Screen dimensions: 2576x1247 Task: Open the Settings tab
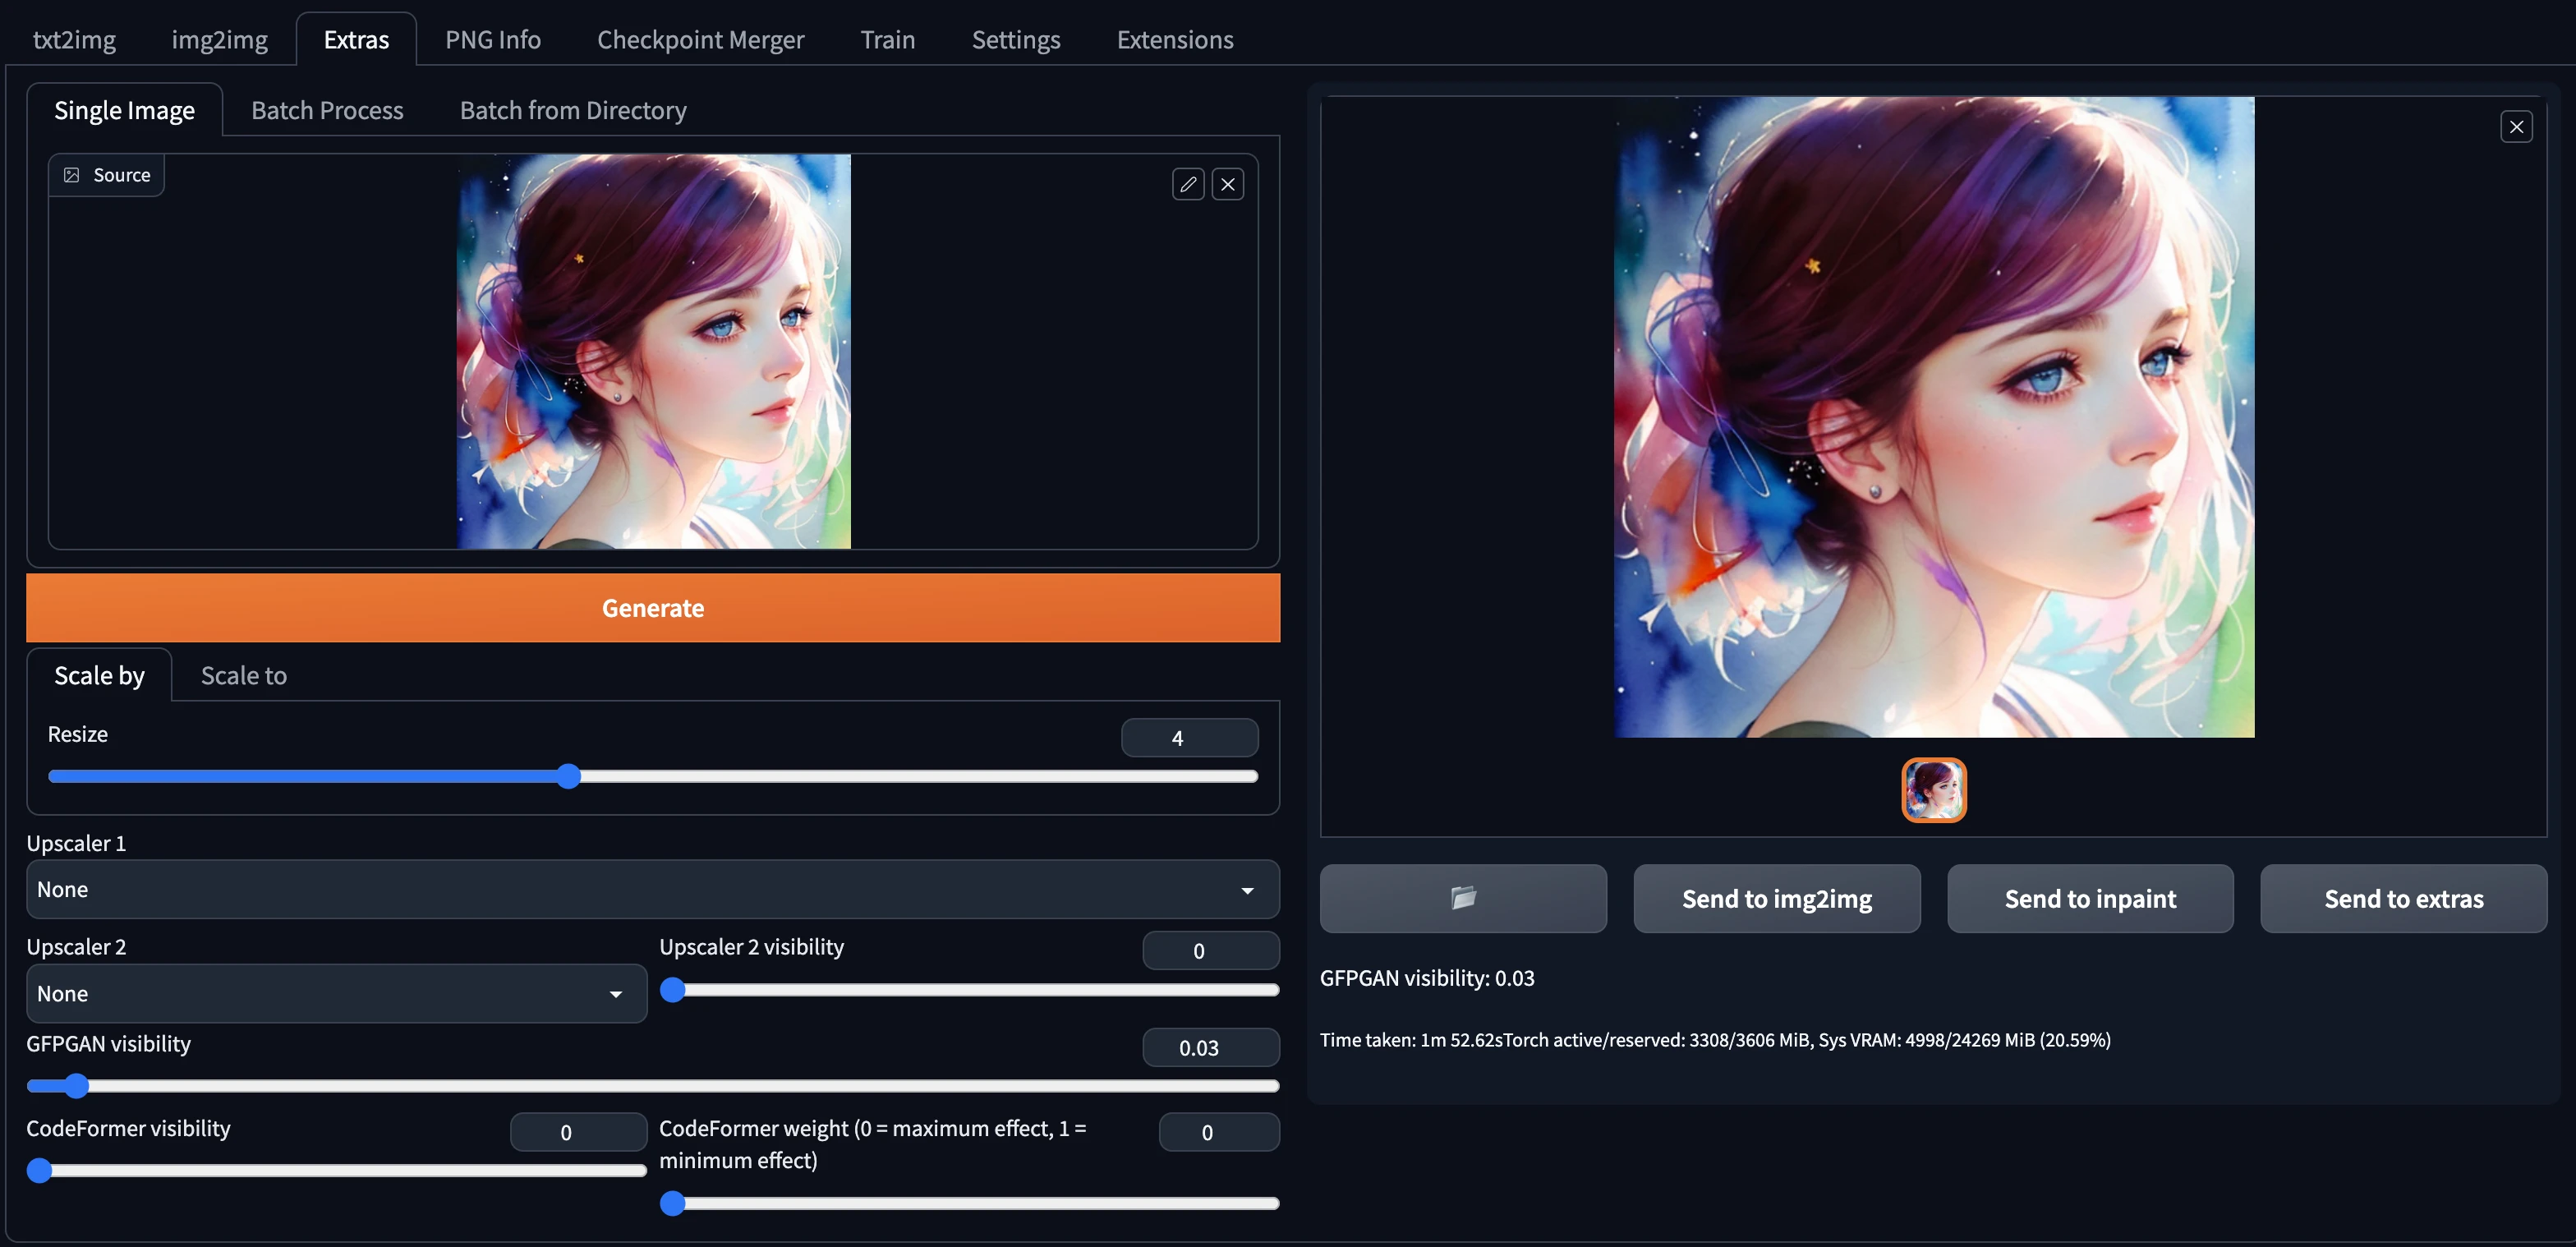(1016, 40)
